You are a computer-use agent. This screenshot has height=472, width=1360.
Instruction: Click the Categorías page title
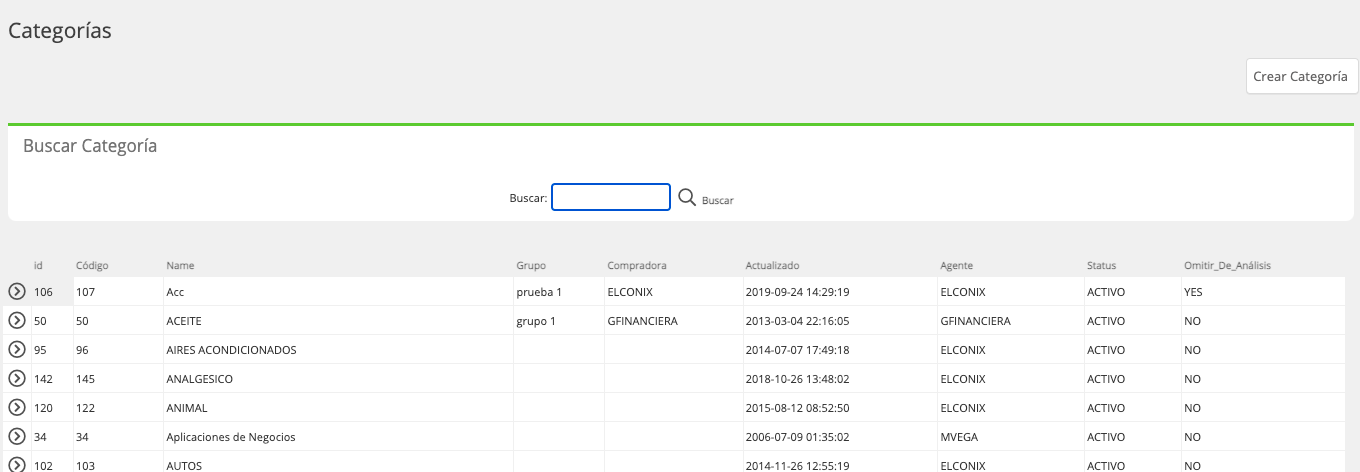(60, 31)
